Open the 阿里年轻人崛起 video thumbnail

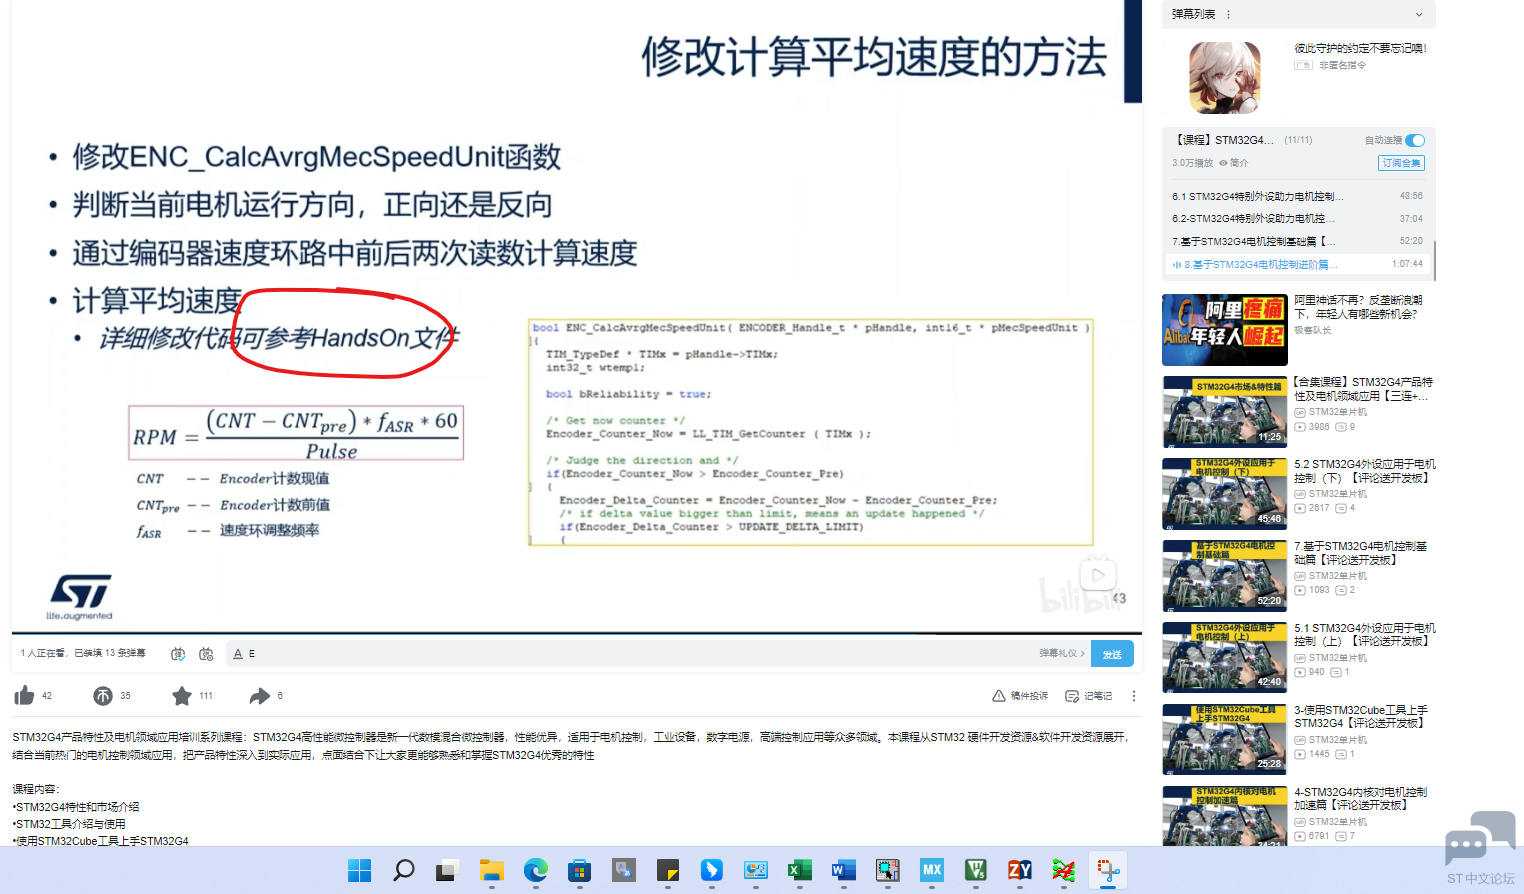1225,330
